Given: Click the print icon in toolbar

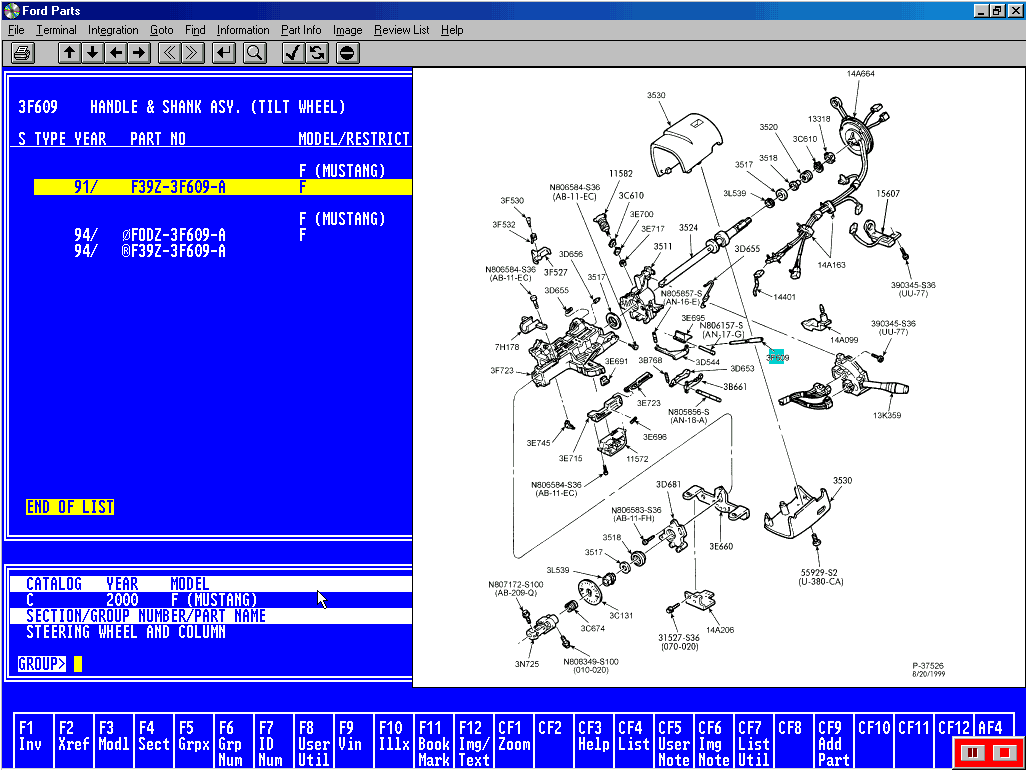Looking at the screenshot, I should 22,53.
